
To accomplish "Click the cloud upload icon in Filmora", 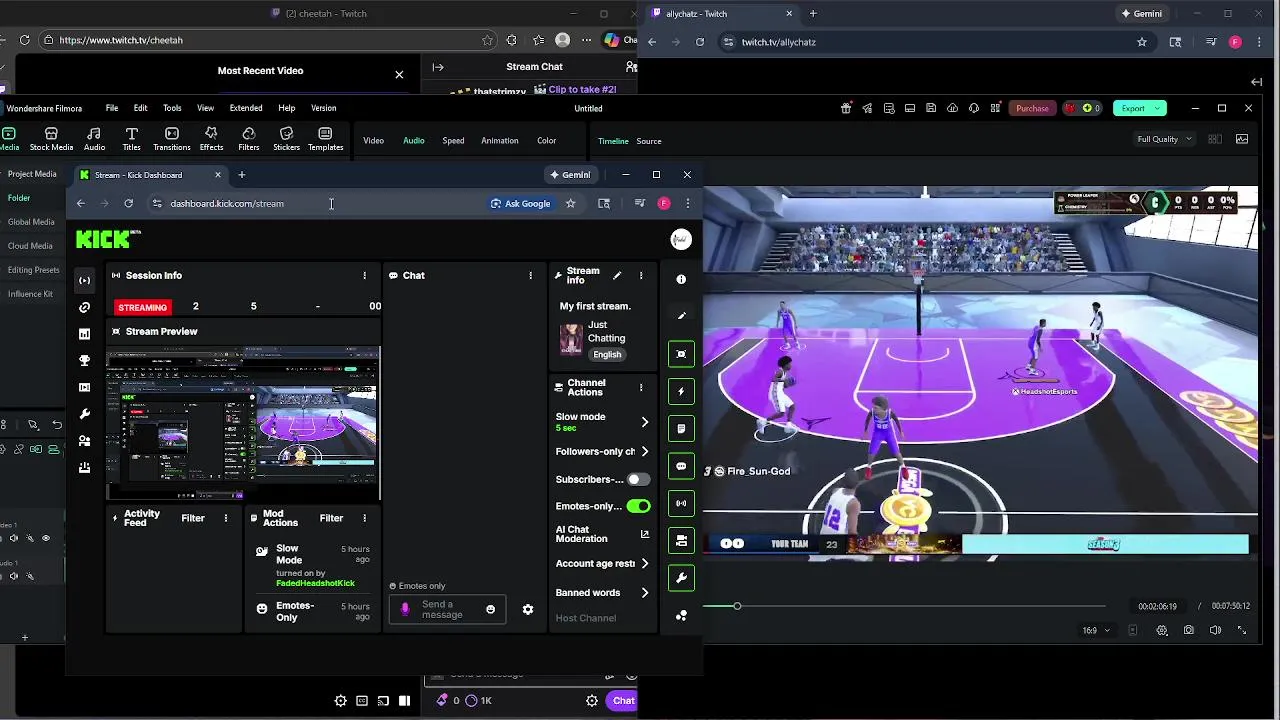I will (x=952, y=108).
